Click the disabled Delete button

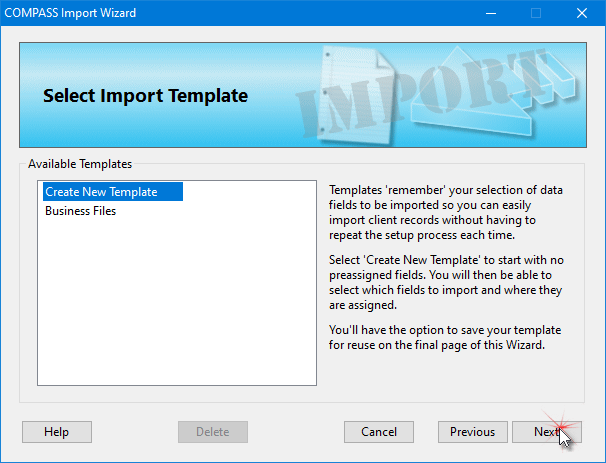(213, 432)
